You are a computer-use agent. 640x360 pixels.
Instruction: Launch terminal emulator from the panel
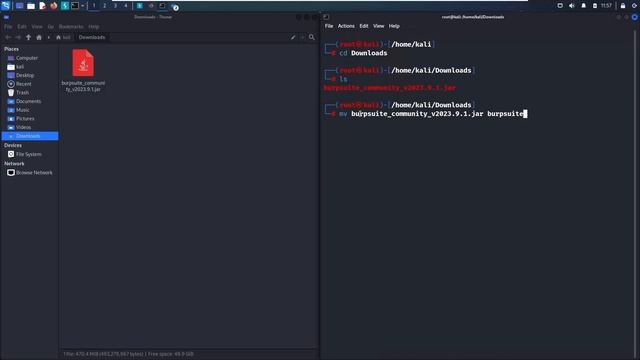click(x=75, y=6)
